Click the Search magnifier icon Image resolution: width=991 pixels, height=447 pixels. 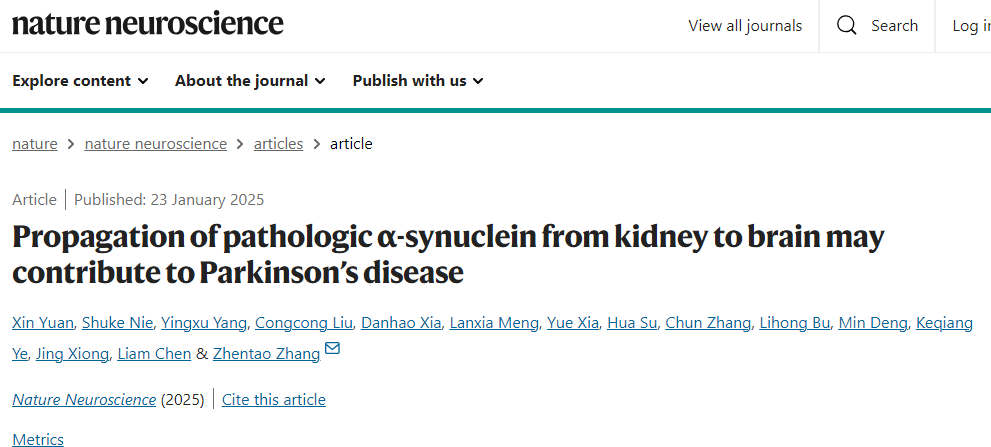(x=846, y=26)
